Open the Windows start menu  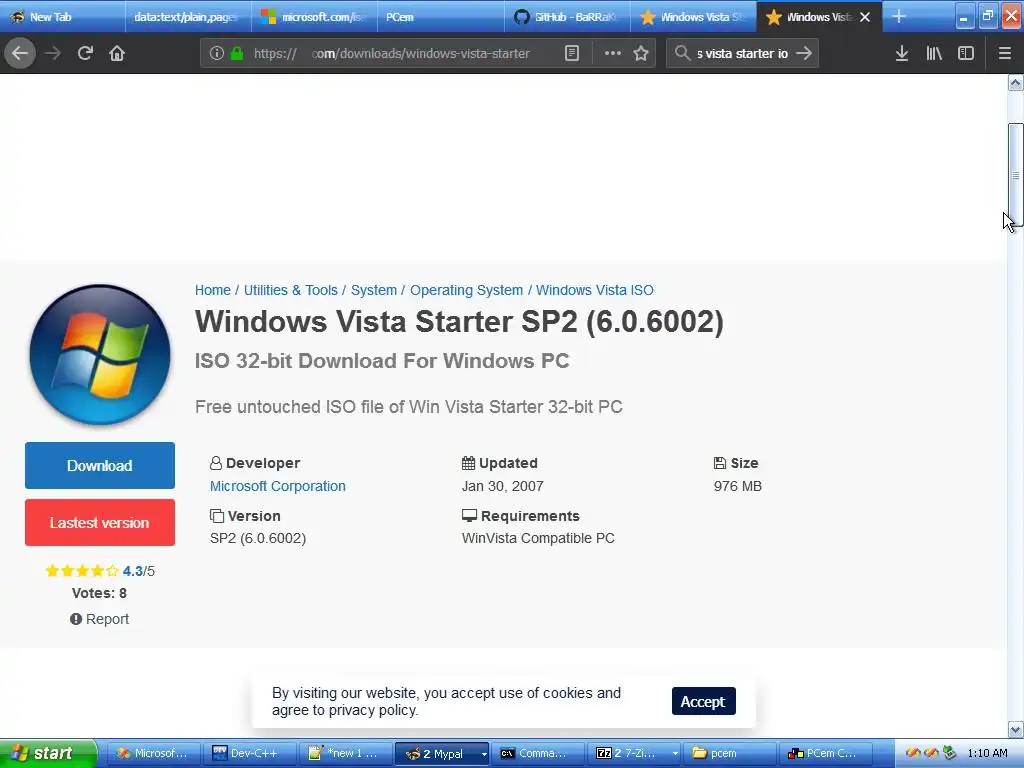pos(48,754)
